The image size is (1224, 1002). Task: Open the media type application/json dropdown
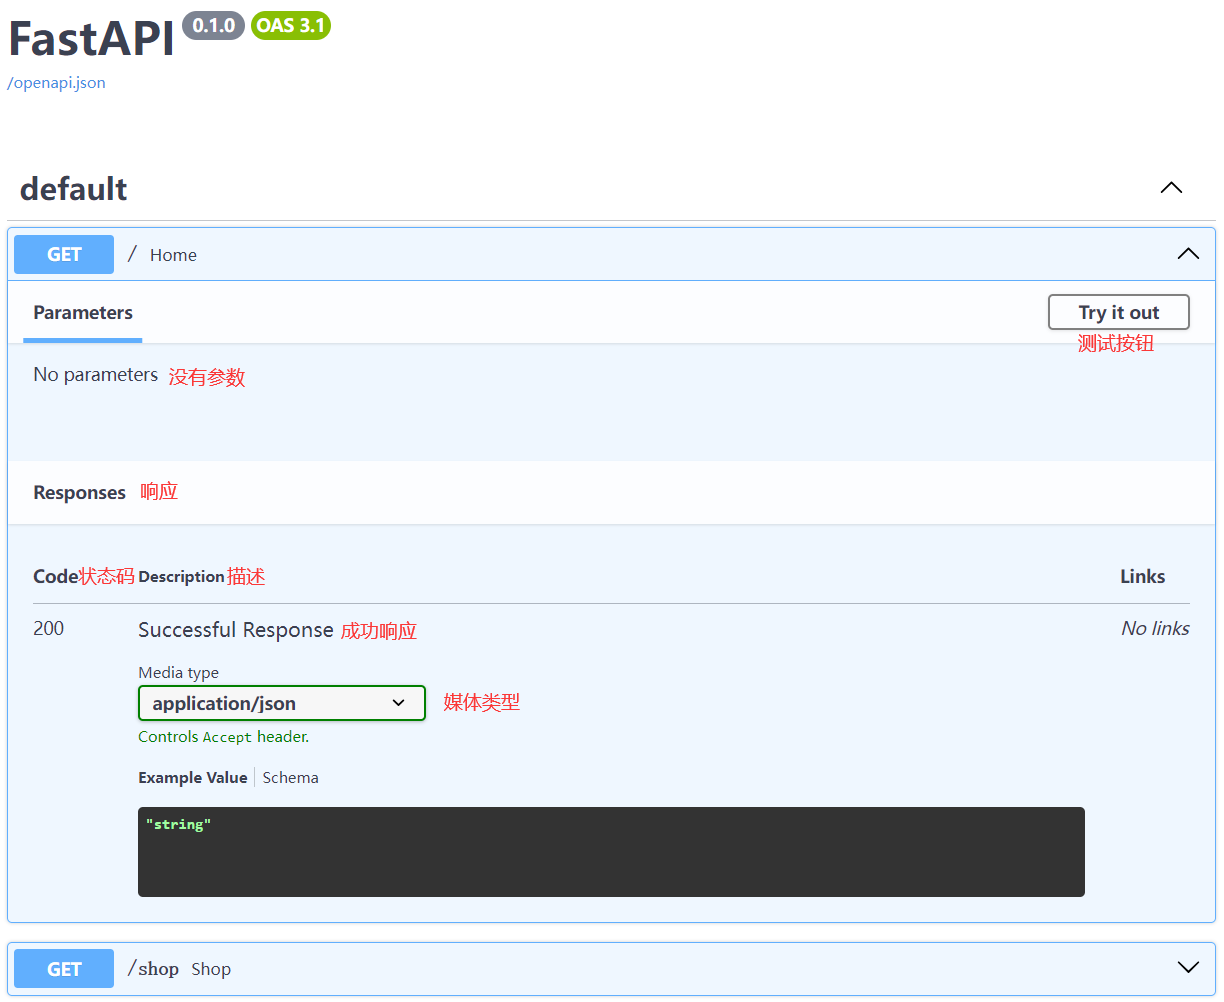click(x=281, y=703)
